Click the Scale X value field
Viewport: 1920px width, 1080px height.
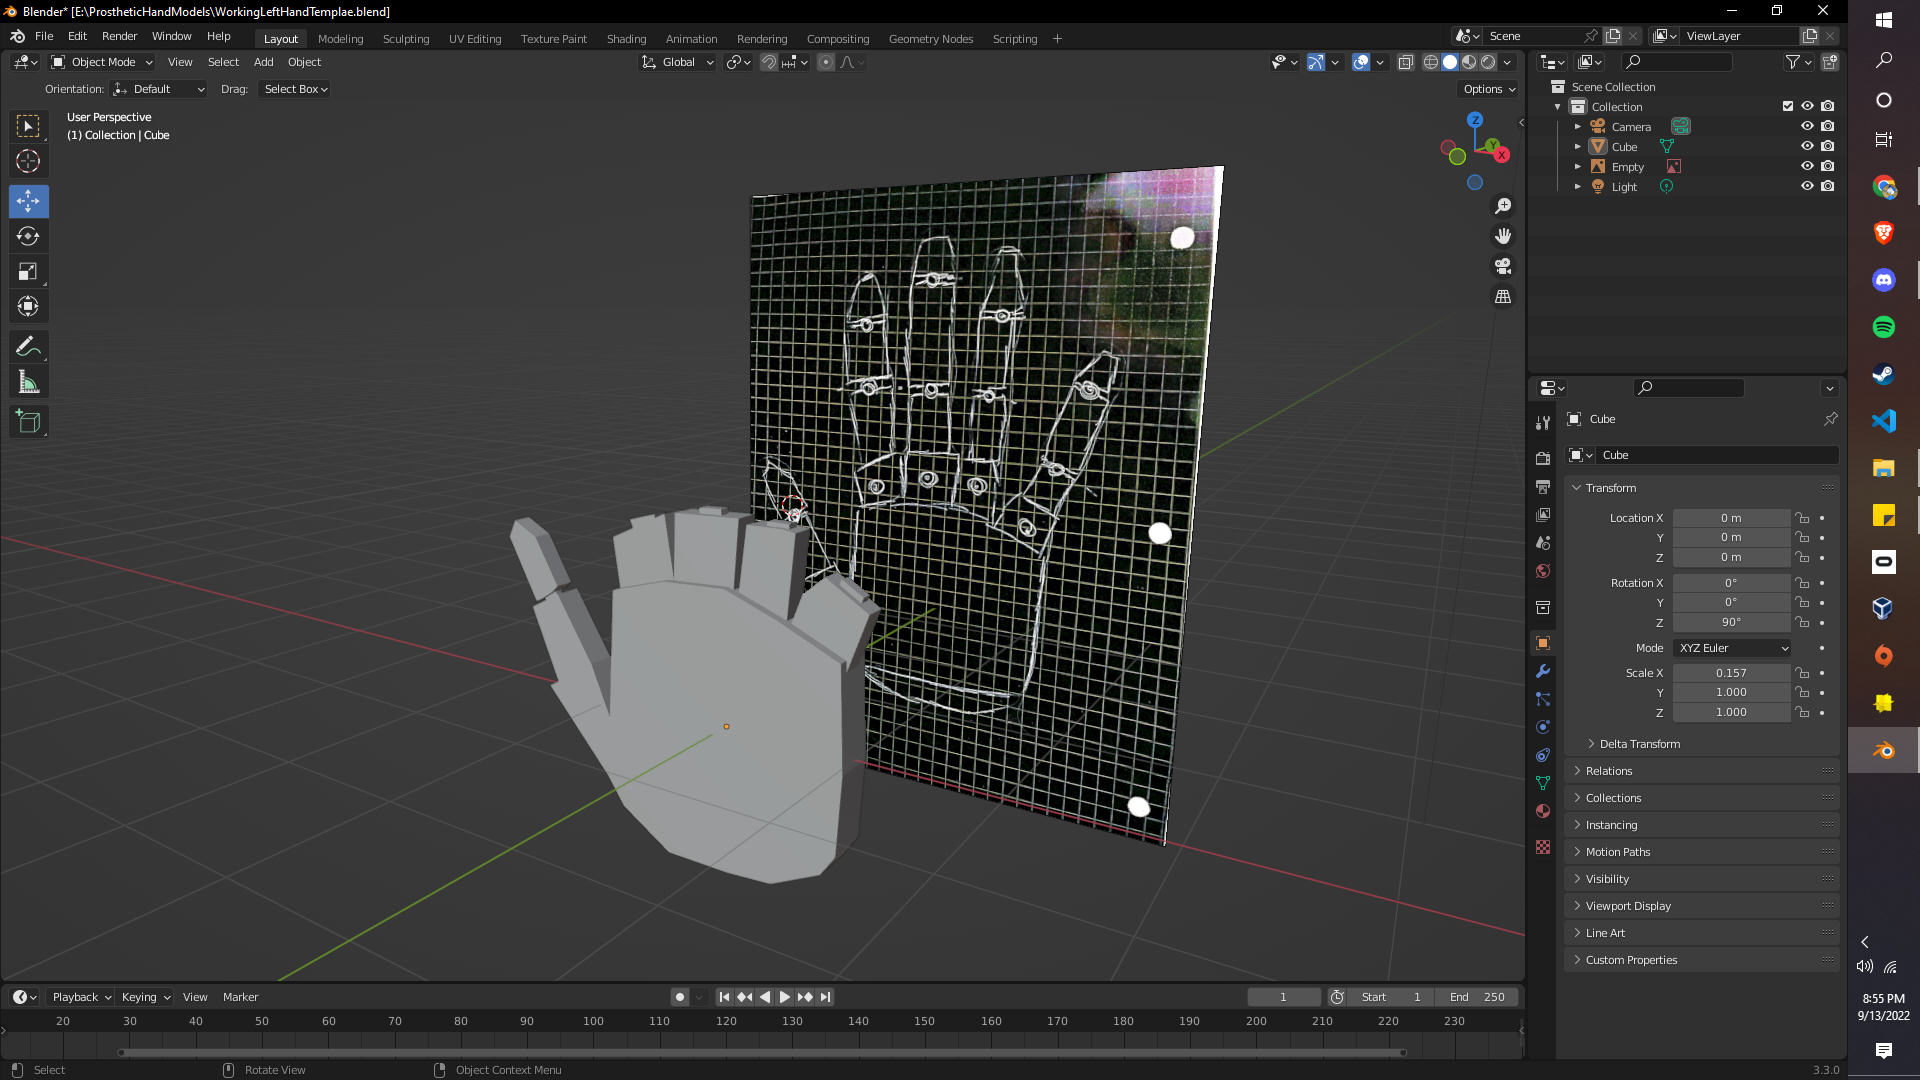1731,673
